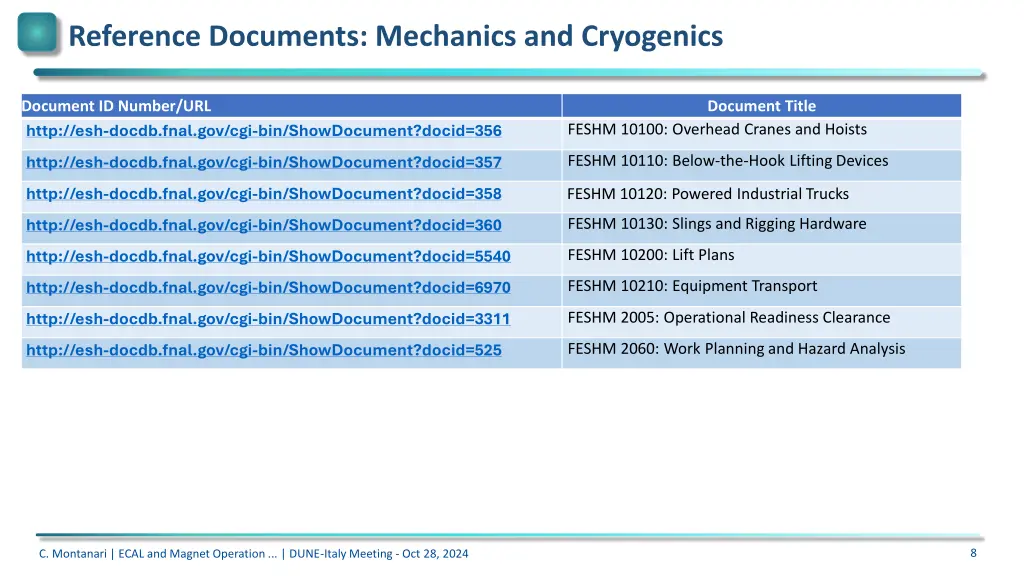Open the docid=360 hyperlink
The width and height of the screenshot is (1024, 576).
click(264, 225)
